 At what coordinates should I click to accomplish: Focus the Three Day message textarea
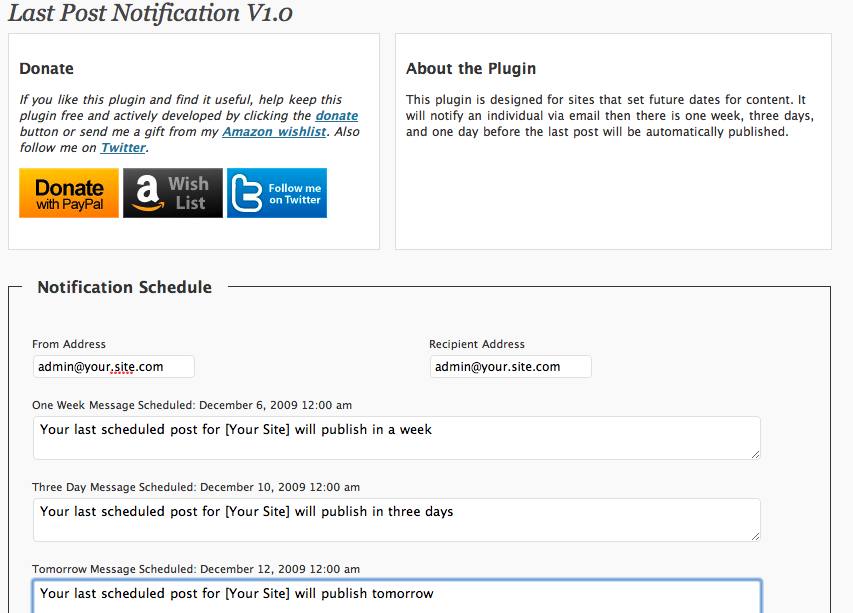click(x=397, y=520)
